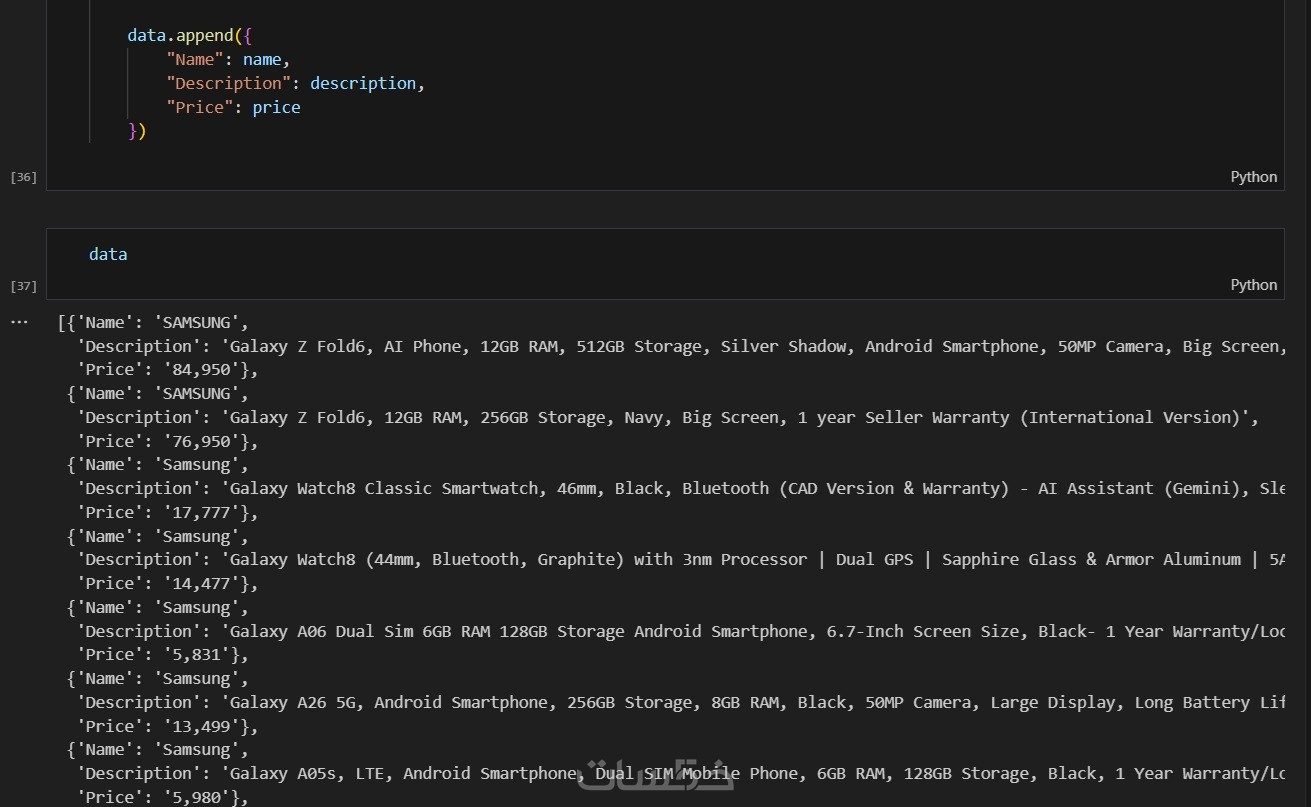Click on the data.append line of code
Screen dimensions: 1311x807
[x=190, y=36]
